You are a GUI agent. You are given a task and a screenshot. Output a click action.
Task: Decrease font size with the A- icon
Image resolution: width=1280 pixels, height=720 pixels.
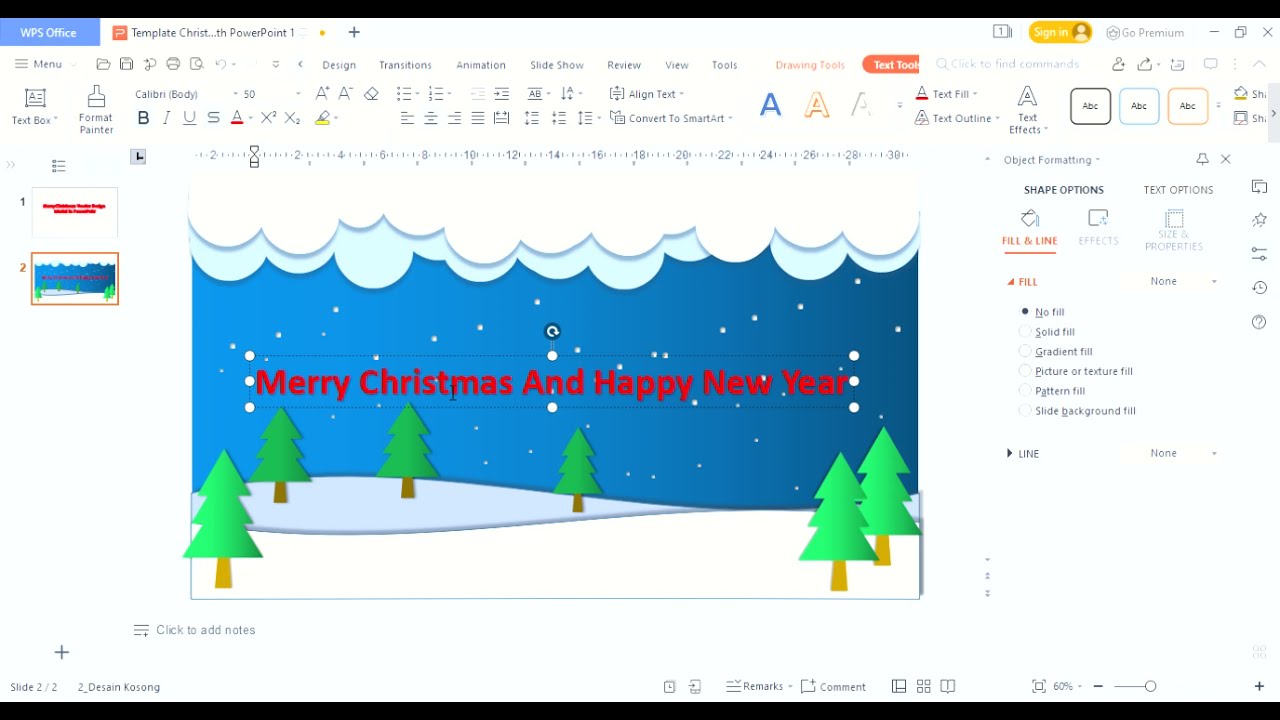pos(345,93)
